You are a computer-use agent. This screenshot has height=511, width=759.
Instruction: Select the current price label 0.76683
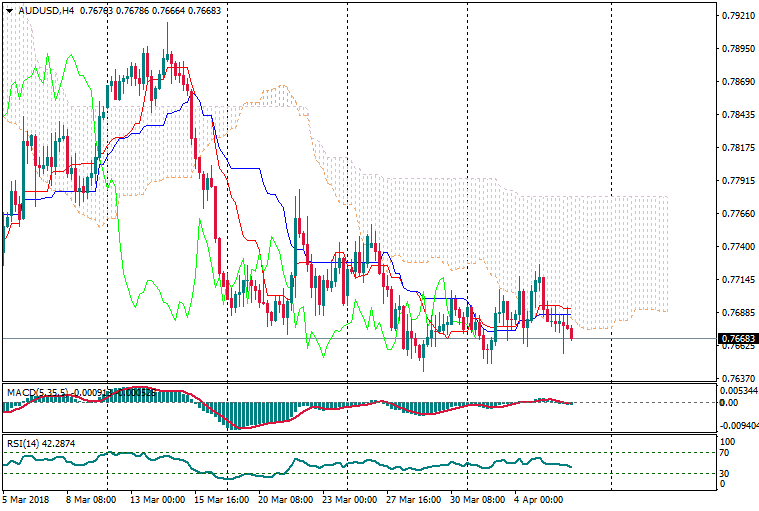(737, 339)
